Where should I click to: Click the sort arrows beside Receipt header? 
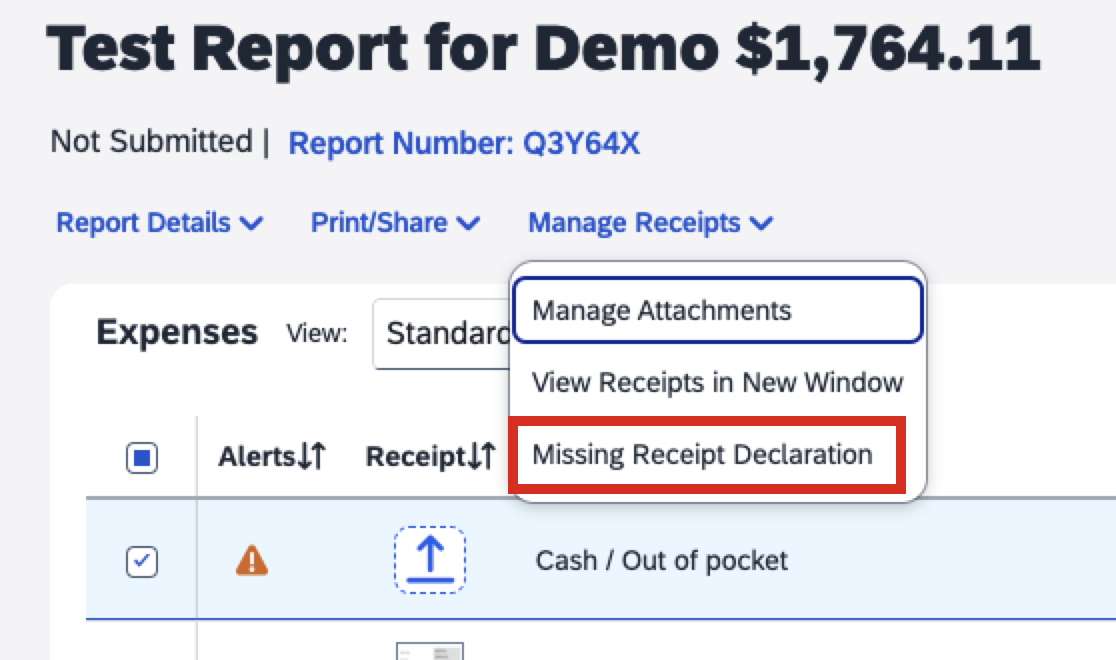(x=482, y=457)
